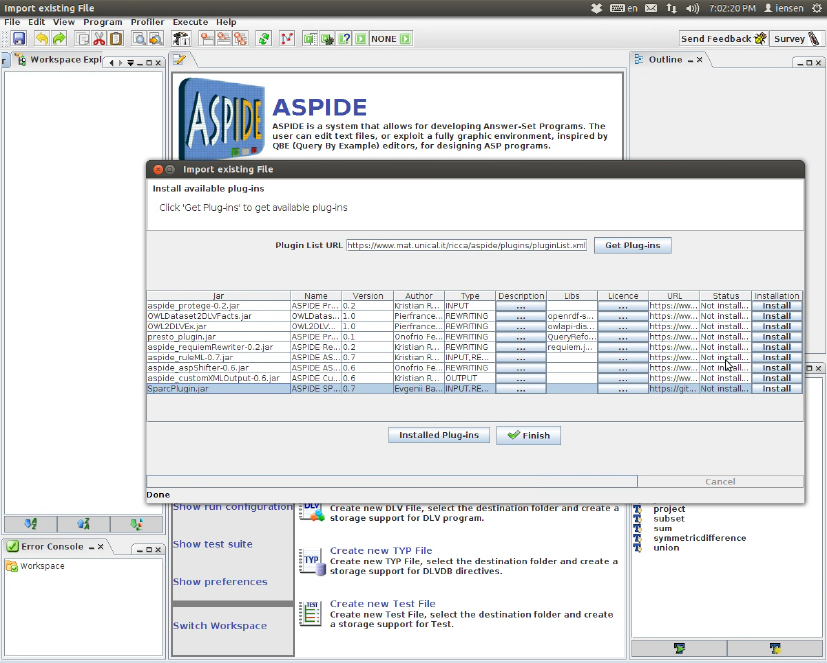Viewport: 827px width, 663px height.
Task: Click the Get Plug-ins button
Action: [x=632, y=245]
